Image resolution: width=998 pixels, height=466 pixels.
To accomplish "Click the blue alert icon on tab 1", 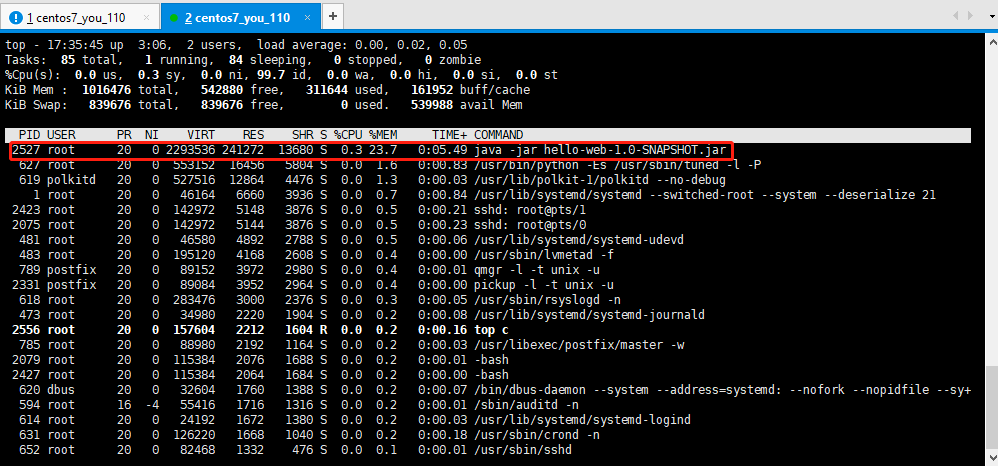I will coord(17,17).
